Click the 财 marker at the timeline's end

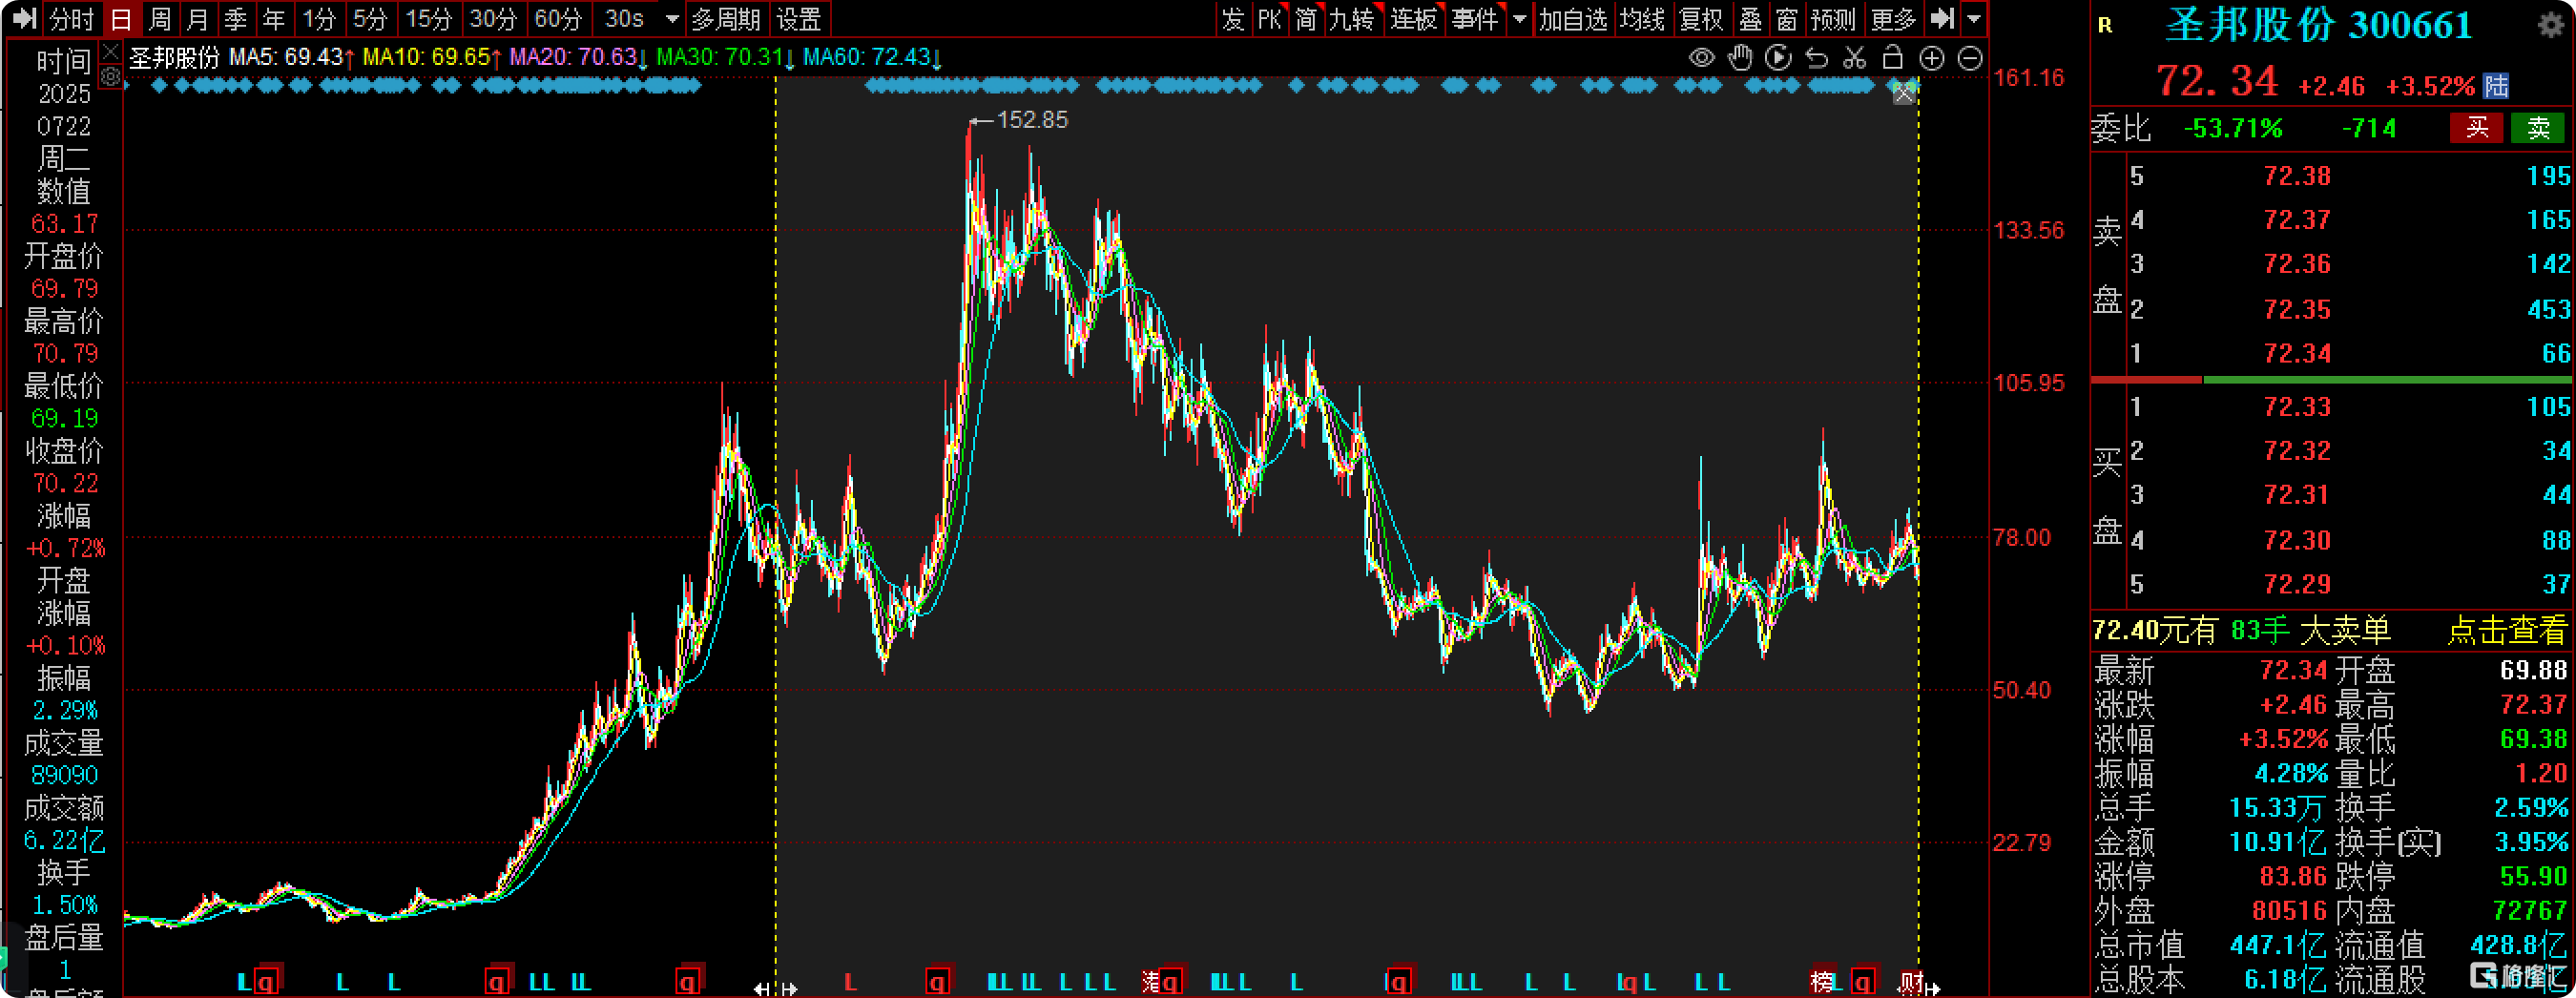click(x=1910, y=983)
